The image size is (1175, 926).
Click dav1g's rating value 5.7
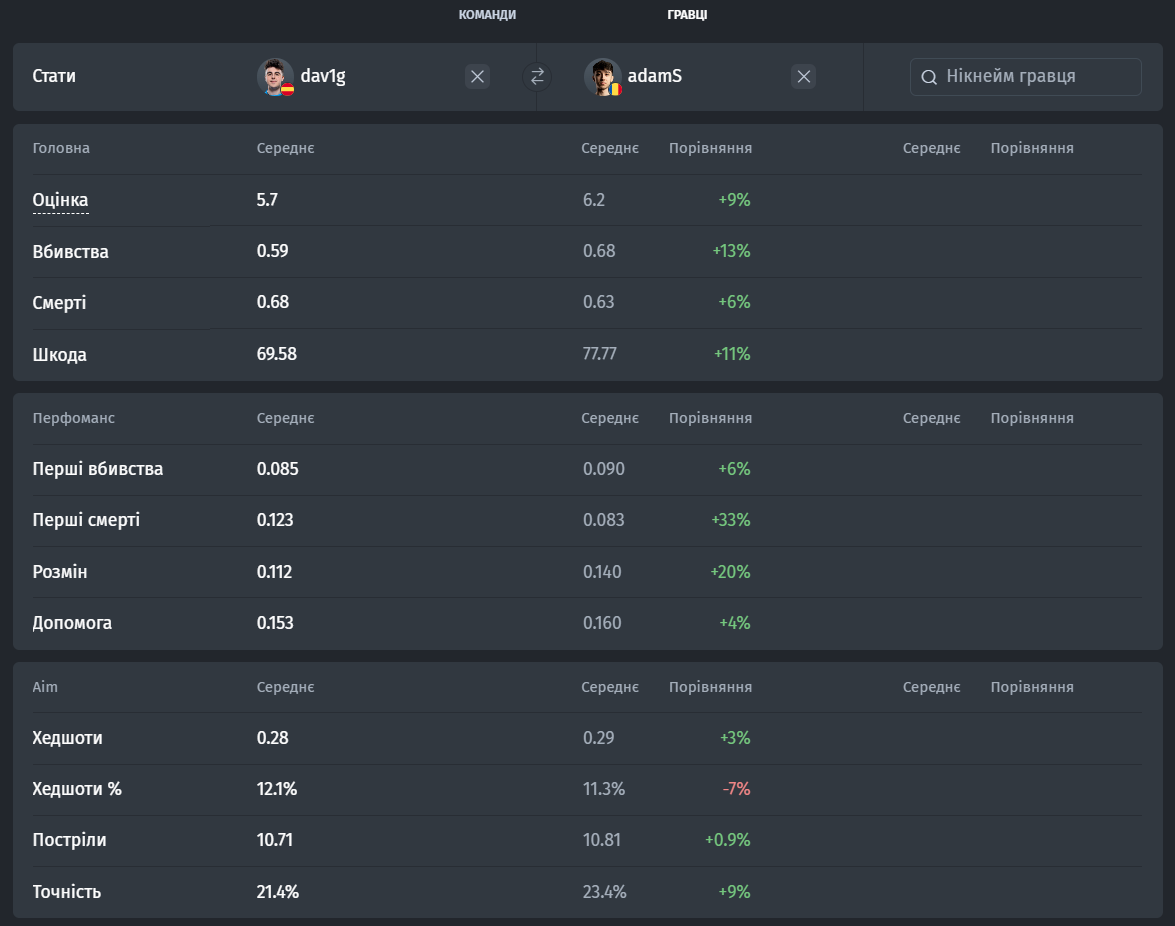click(x=267, y=200)
